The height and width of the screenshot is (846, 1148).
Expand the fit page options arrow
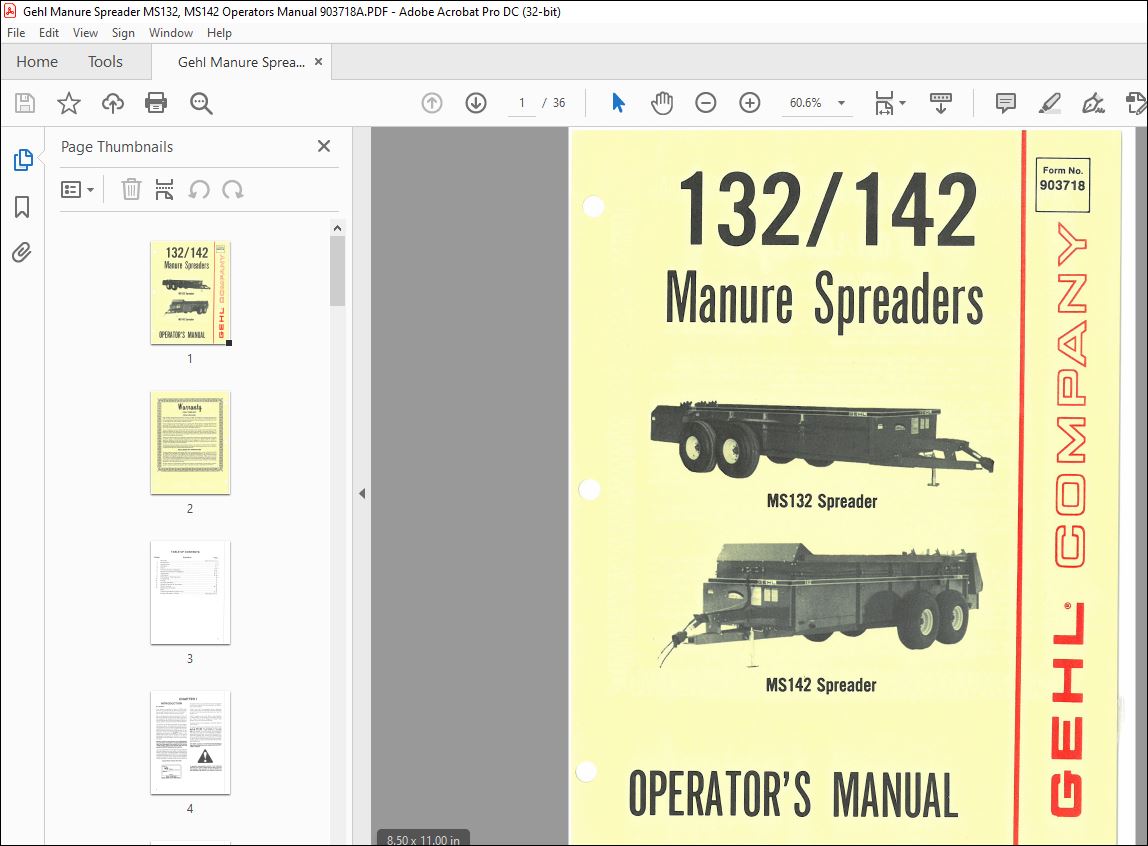point(902,103)
